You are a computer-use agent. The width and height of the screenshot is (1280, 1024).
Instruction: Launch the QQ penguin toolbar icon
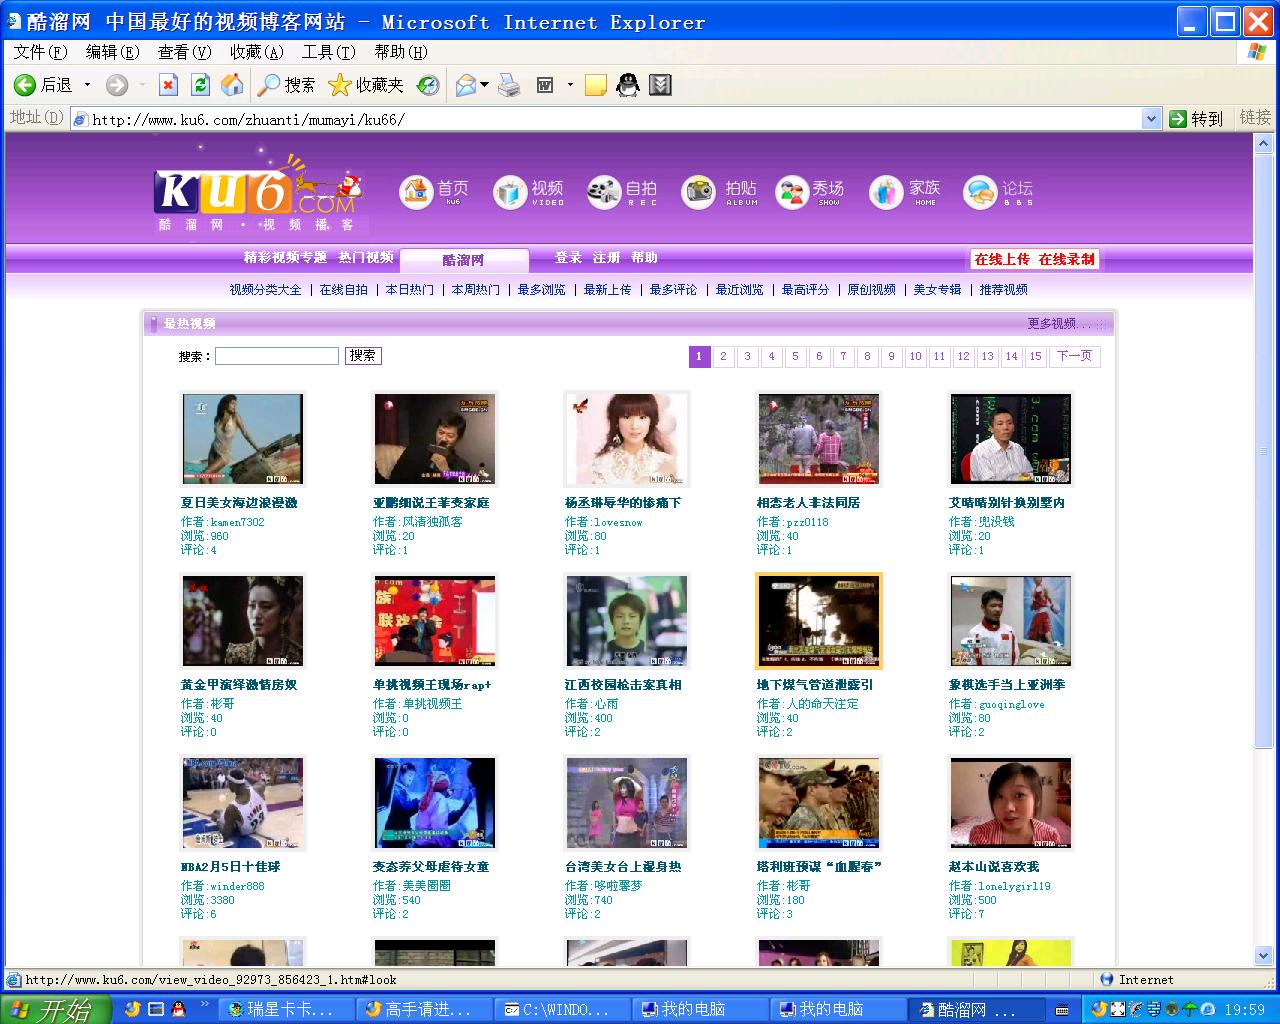pos(628,85)
